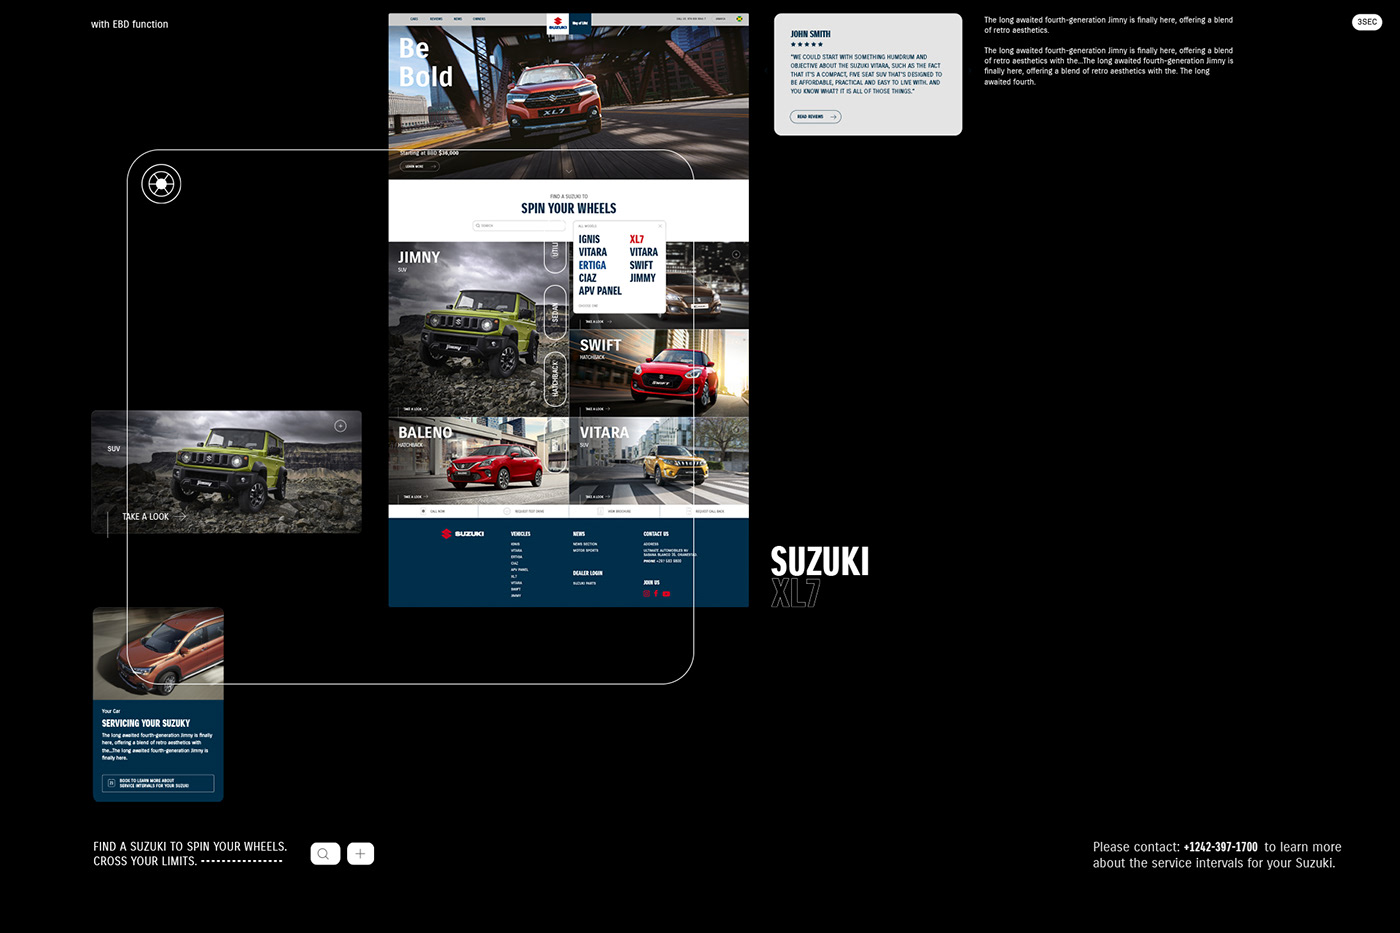Screen dimensions: 1400x933
Task: Choose JIMMY in All Models list
Action: click(642, 278)
